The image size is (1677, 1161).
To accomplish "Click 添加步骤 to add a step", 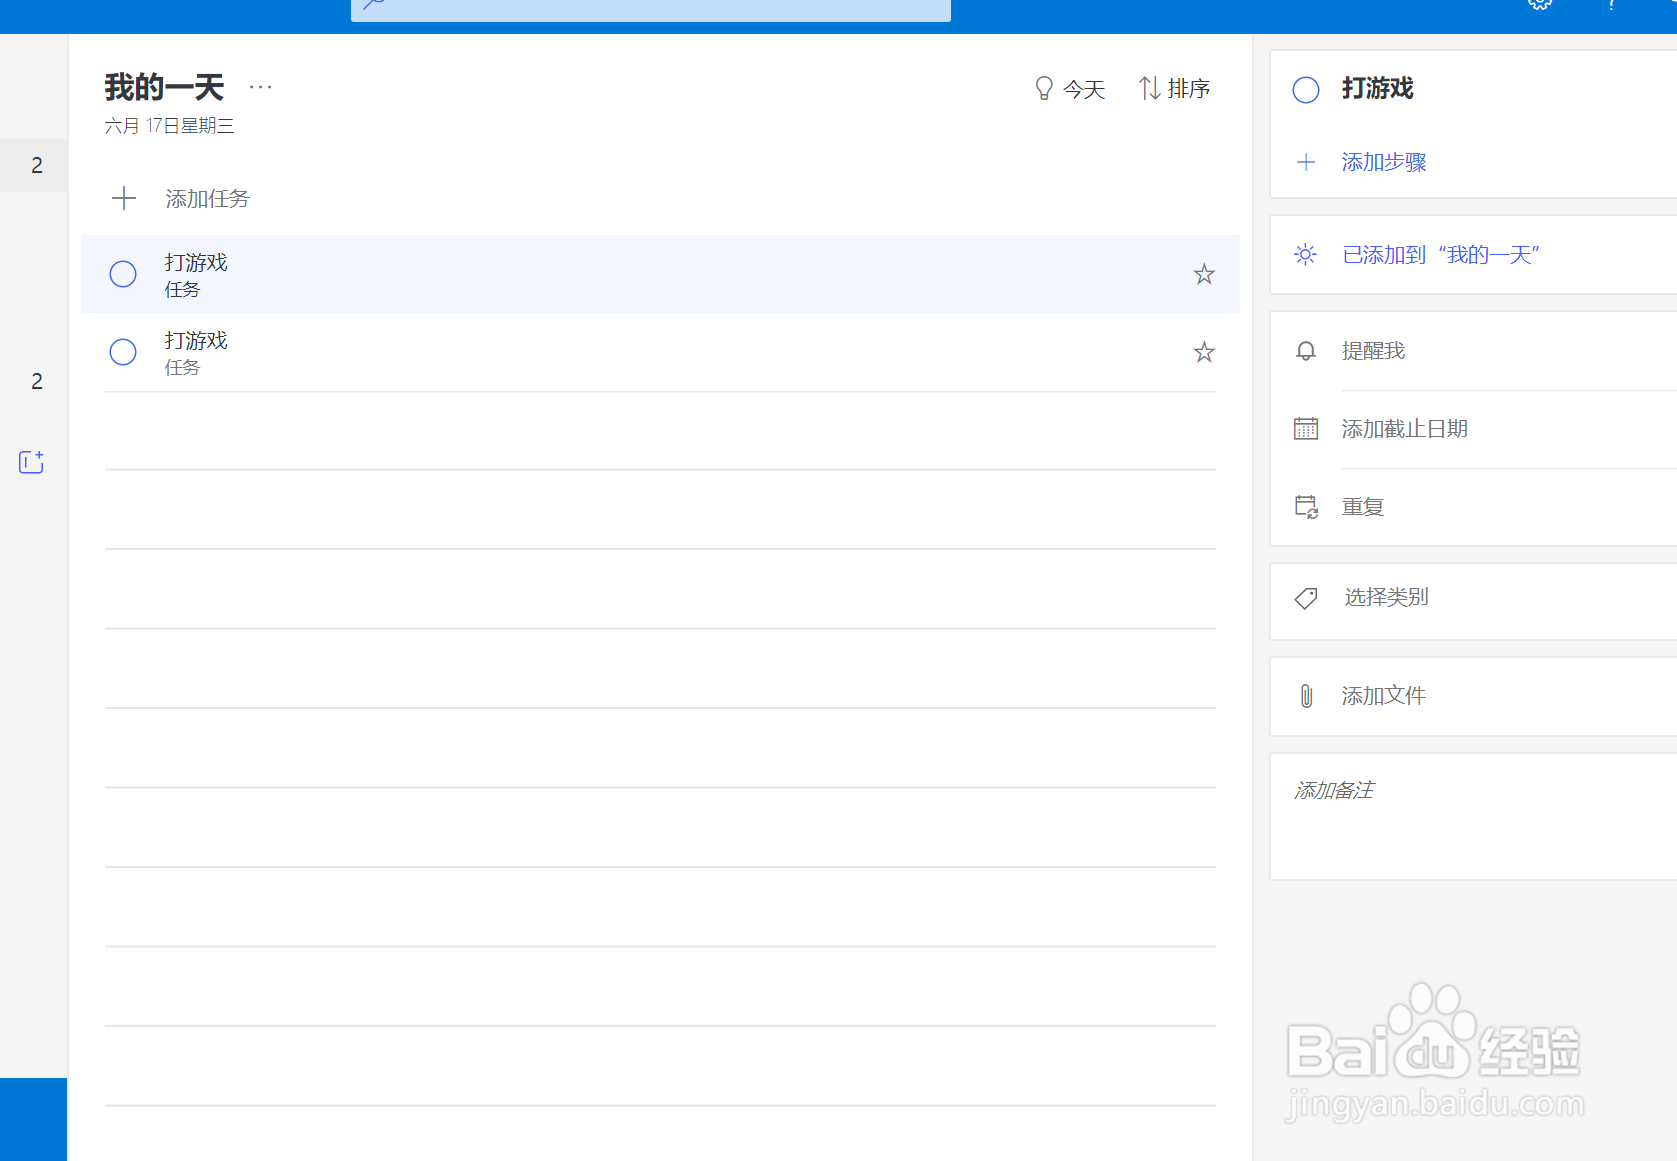I will tap(1383, 162).
